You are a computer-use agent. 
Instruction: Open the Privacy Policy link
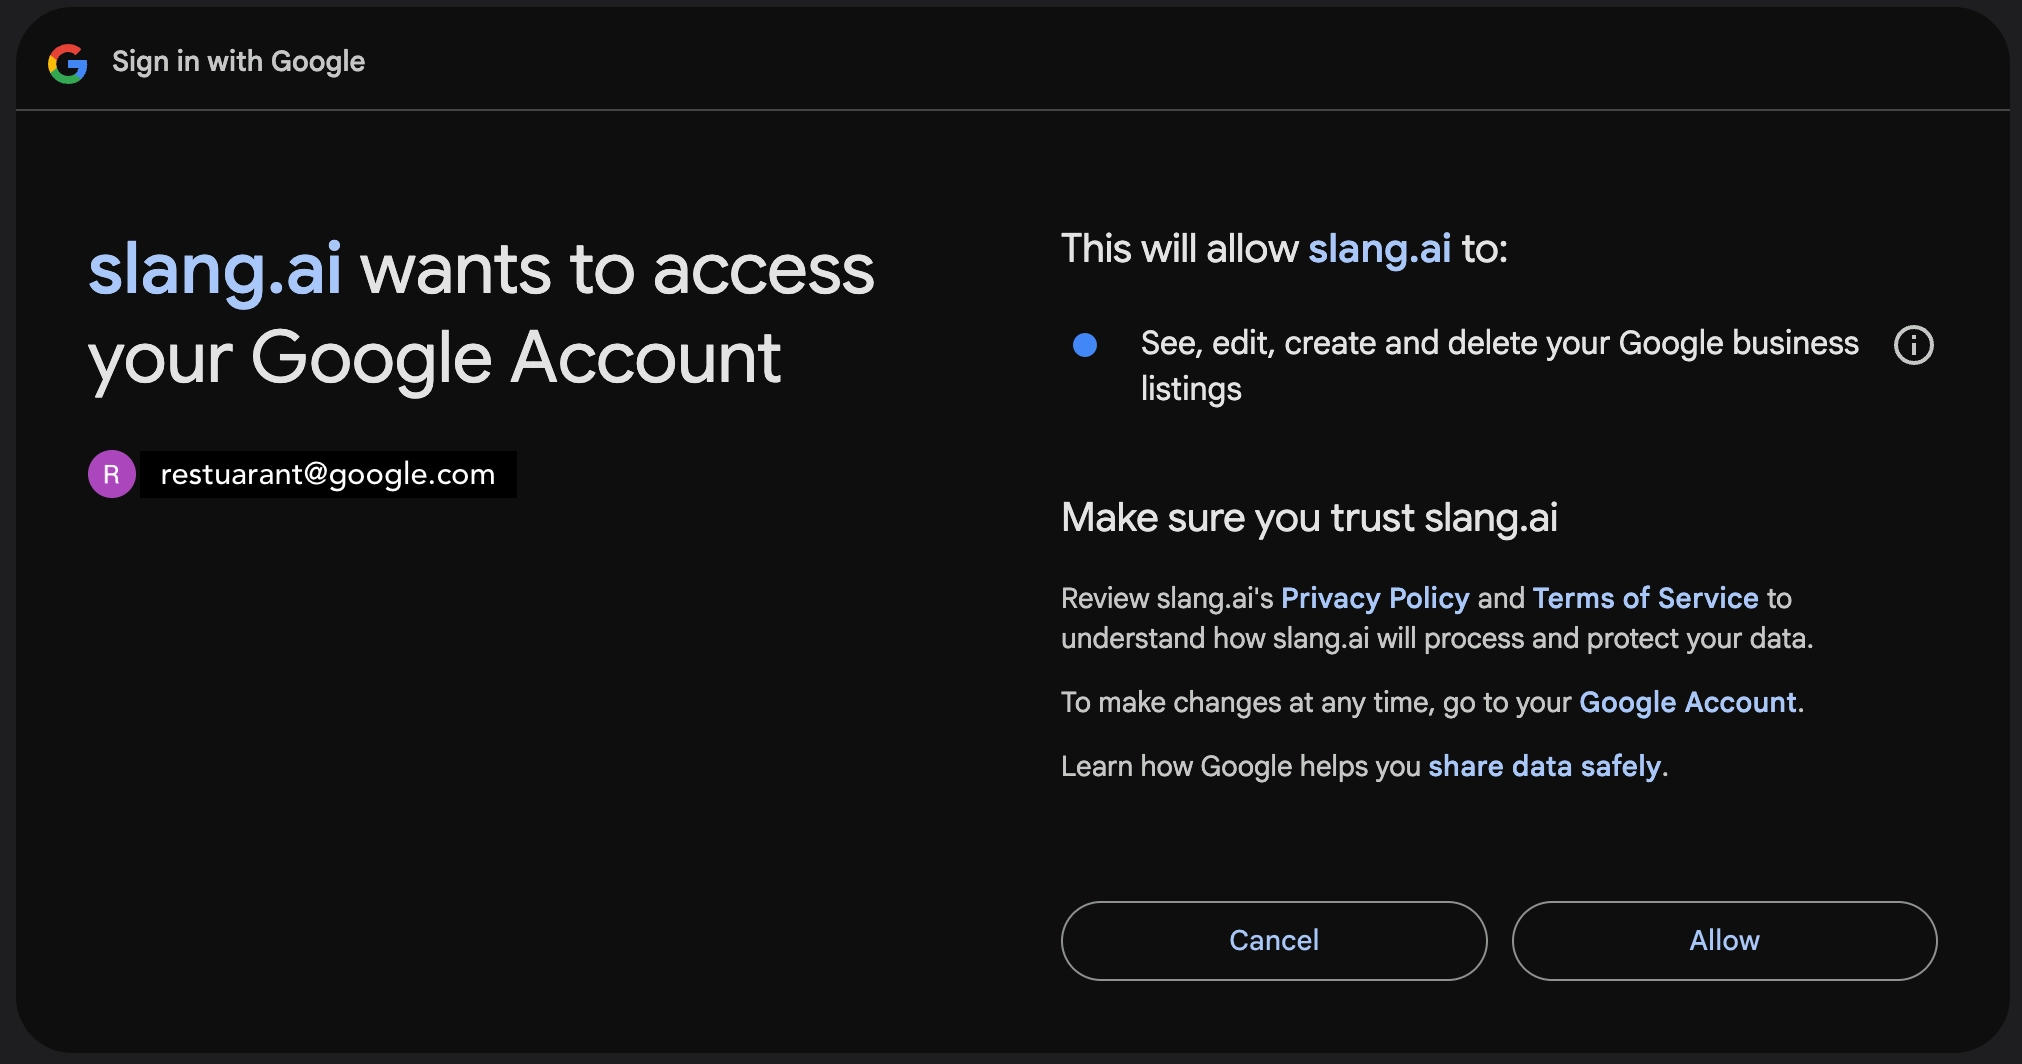click(x=1375, y=598)
